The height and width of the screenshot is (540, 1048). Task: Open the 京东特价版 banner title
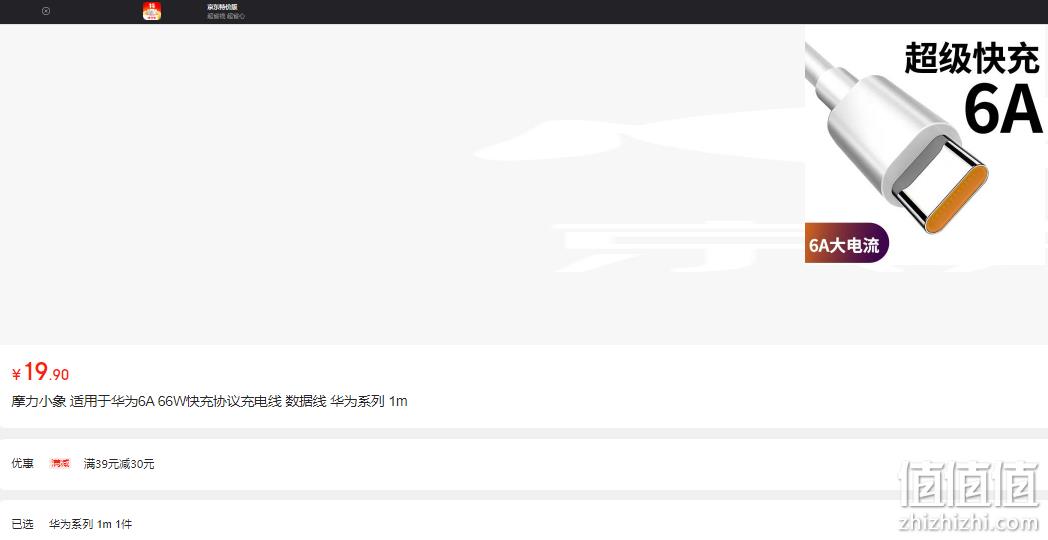(x=222, y=7)
